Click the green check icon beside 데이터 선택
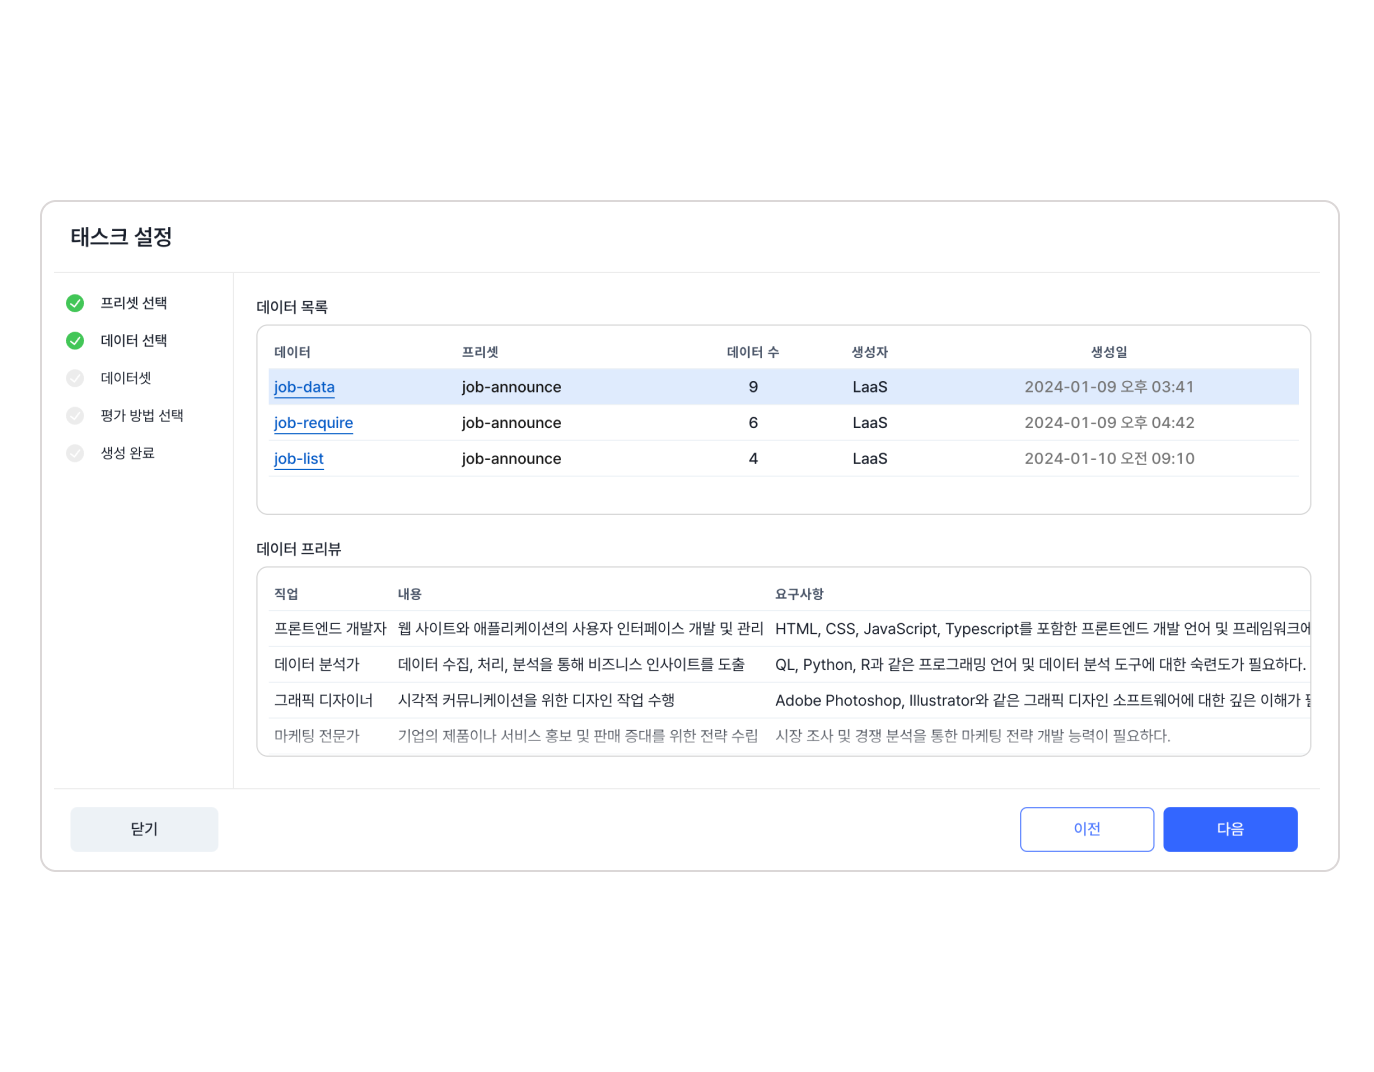Screen dimensions: 1374x1072 (x=75, y=341)
